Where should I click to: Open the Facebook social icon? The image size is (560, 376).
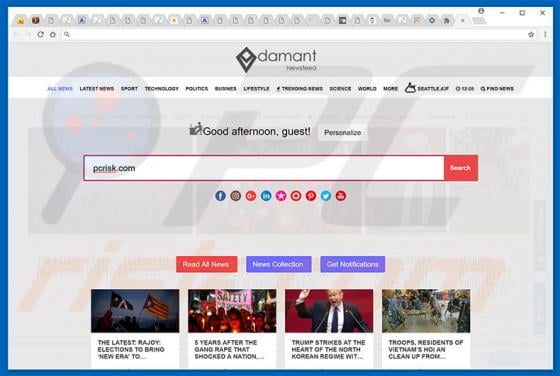(220, 196)
